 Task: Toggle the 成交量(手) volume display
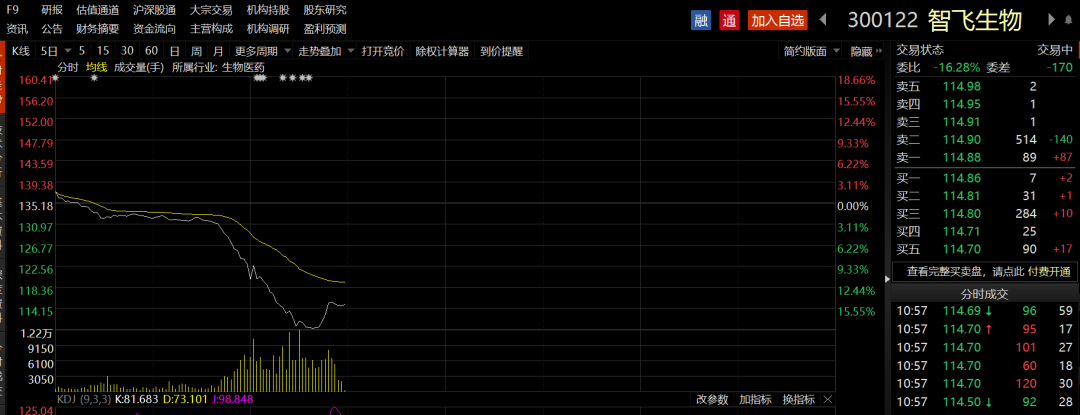(138, 67)
